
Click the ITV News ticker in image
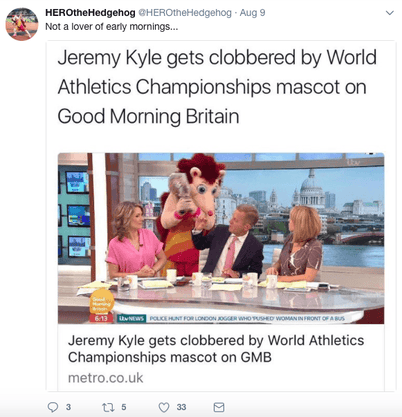pos(231,318)
